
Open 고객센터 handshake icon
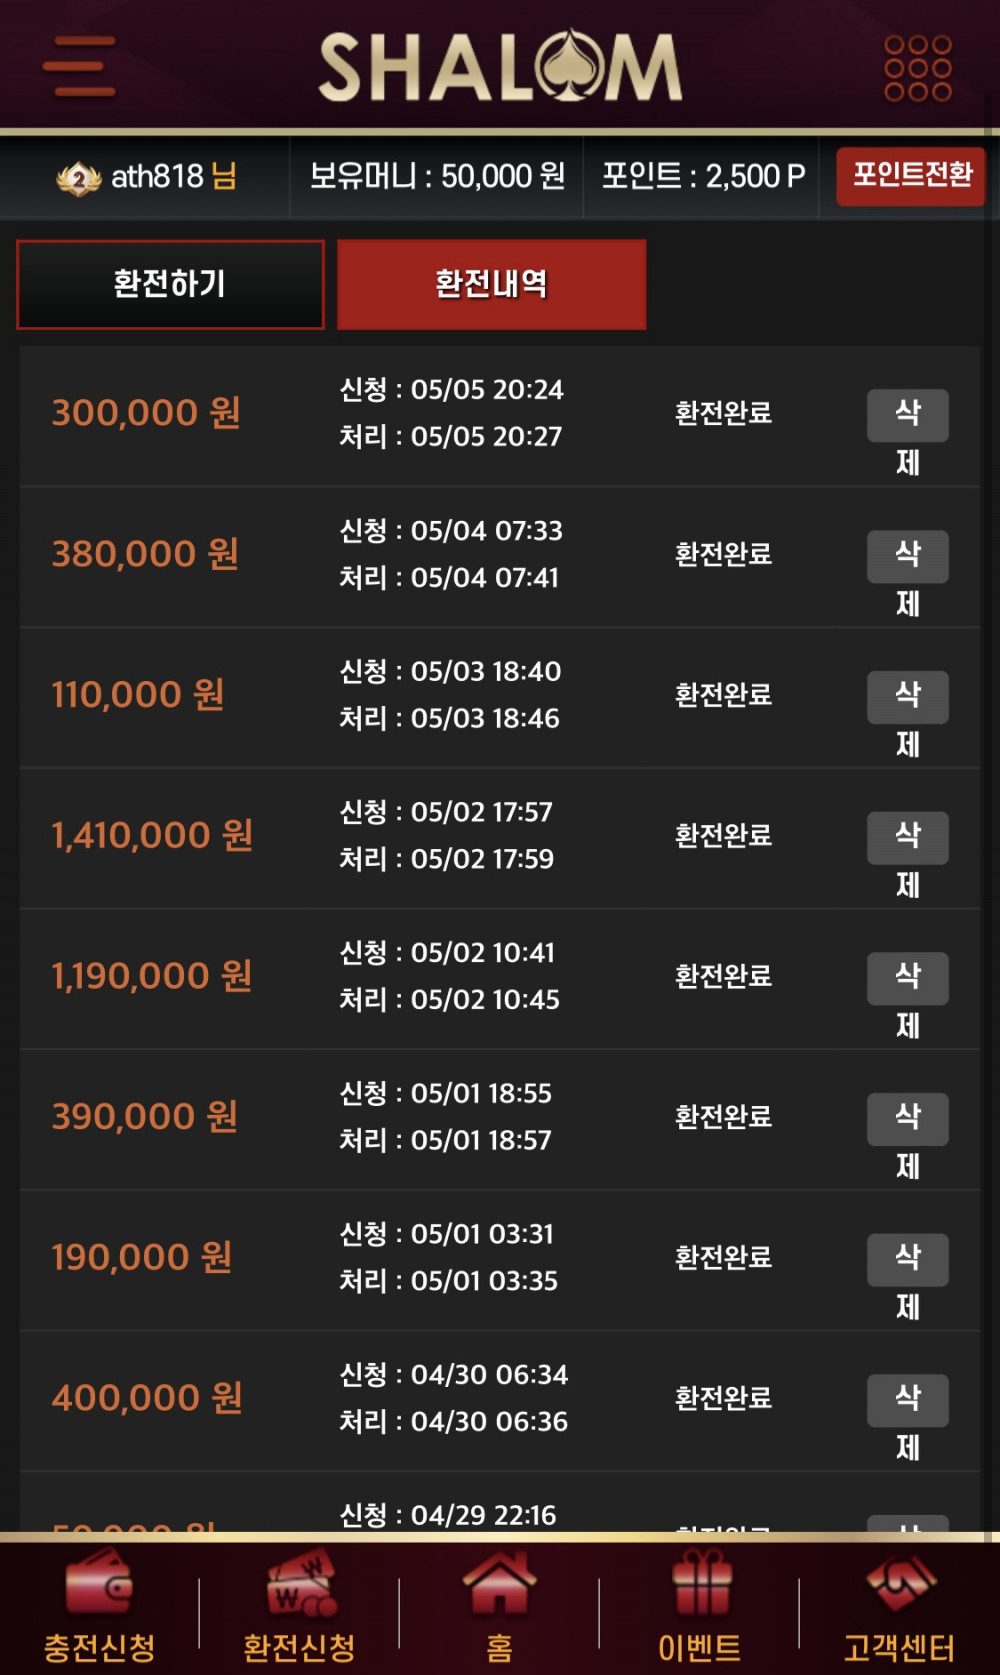pos(900,1580)
